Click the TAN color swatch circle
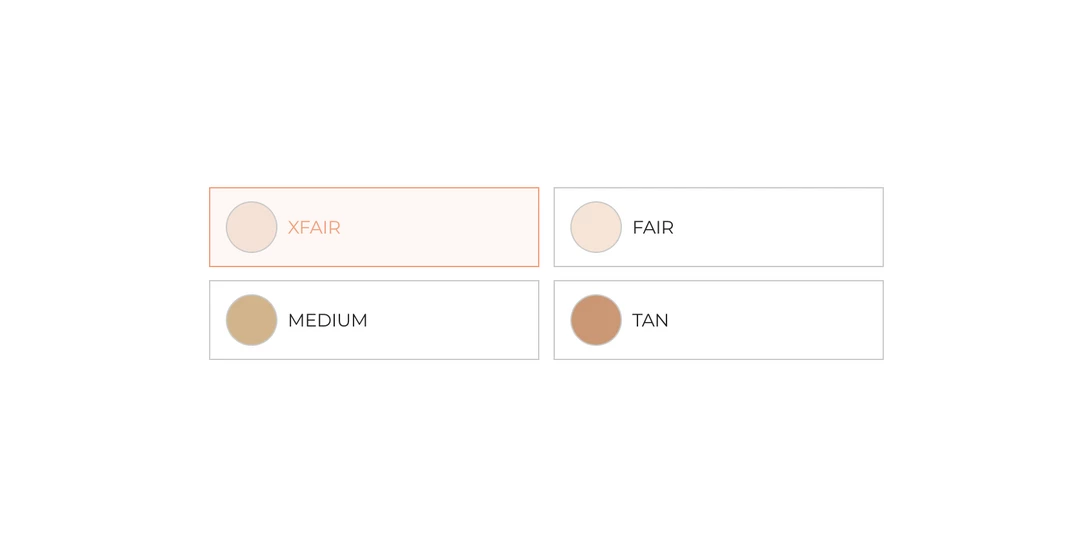The height and width of the screenshot is (533, 1080). pos(596,320)
